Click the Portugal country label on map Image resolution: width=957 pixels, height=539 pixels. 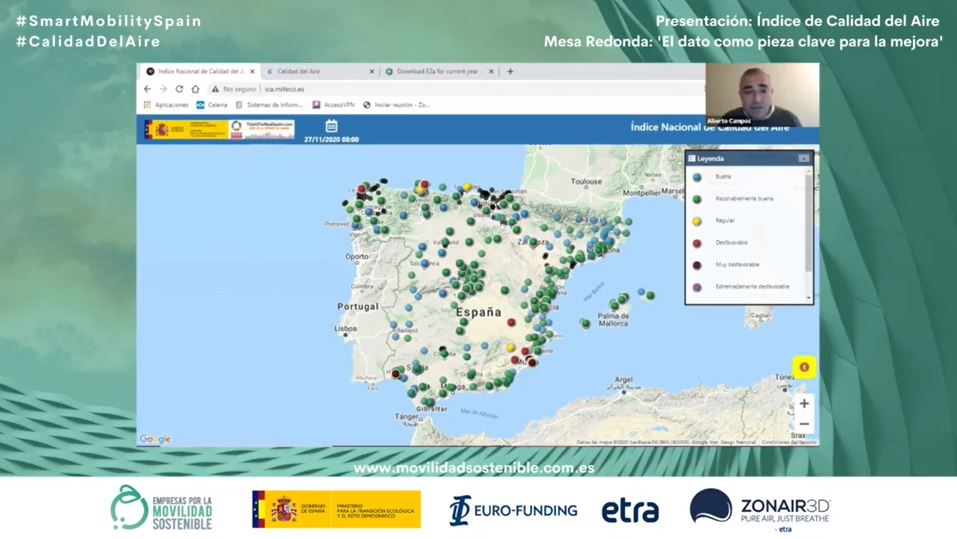(358, 306)
